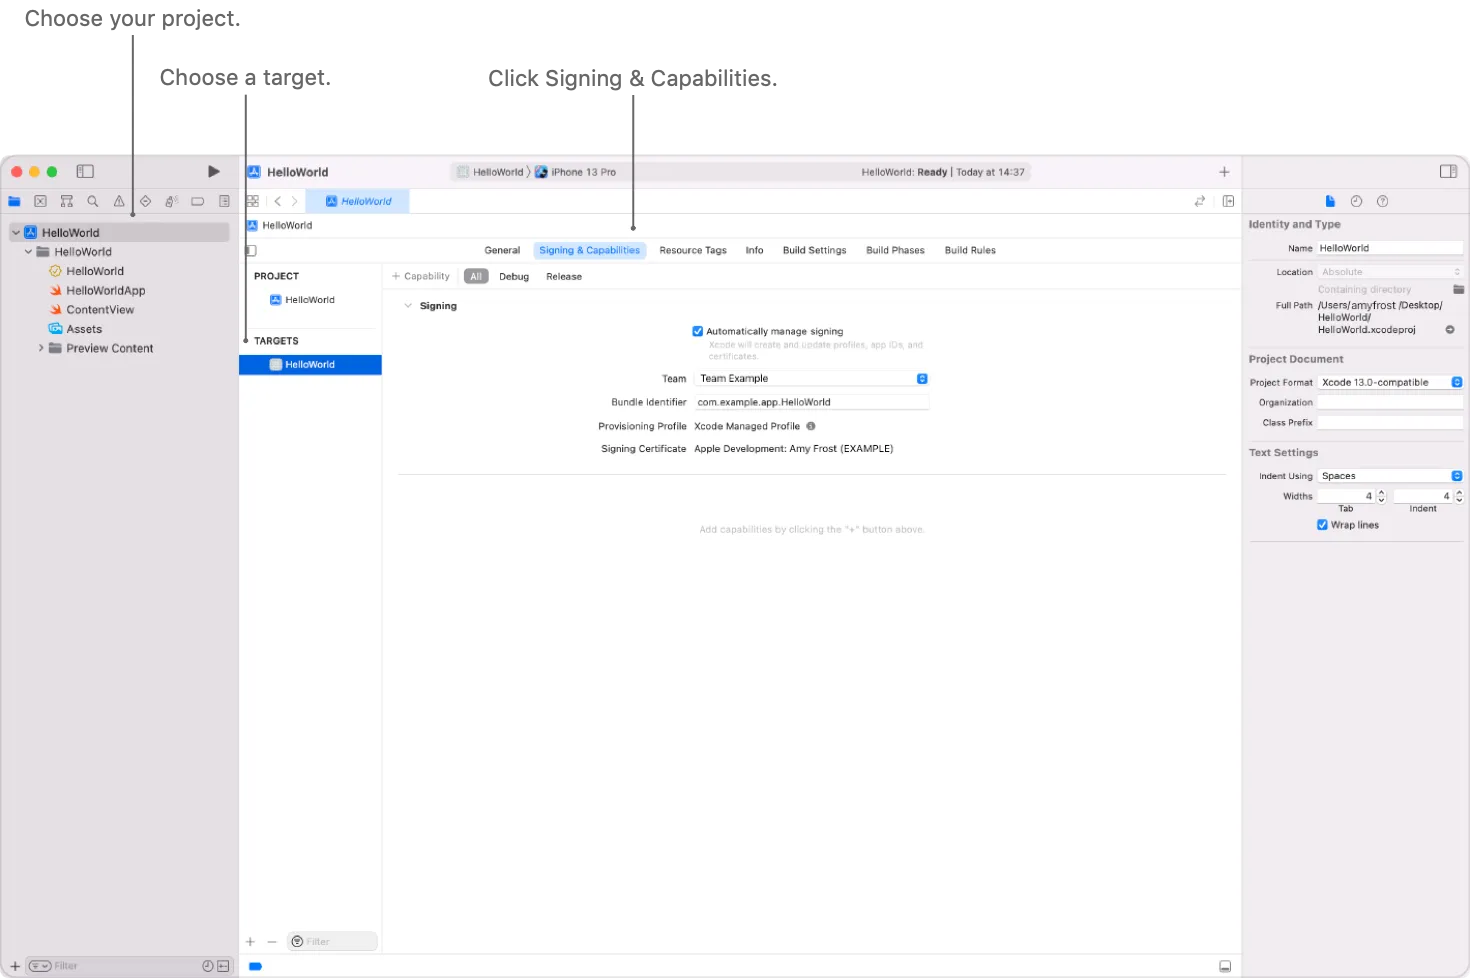Click the Organization field

1390,402
